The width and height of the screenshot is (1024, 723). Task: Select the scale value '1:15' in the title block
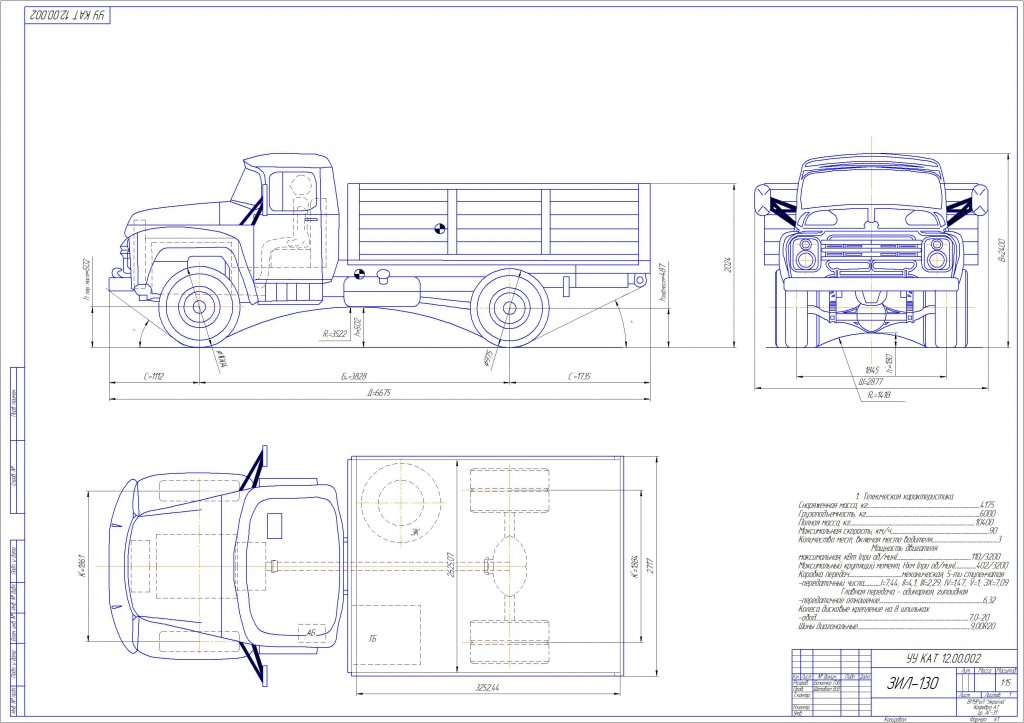(x=1006, y=682)
